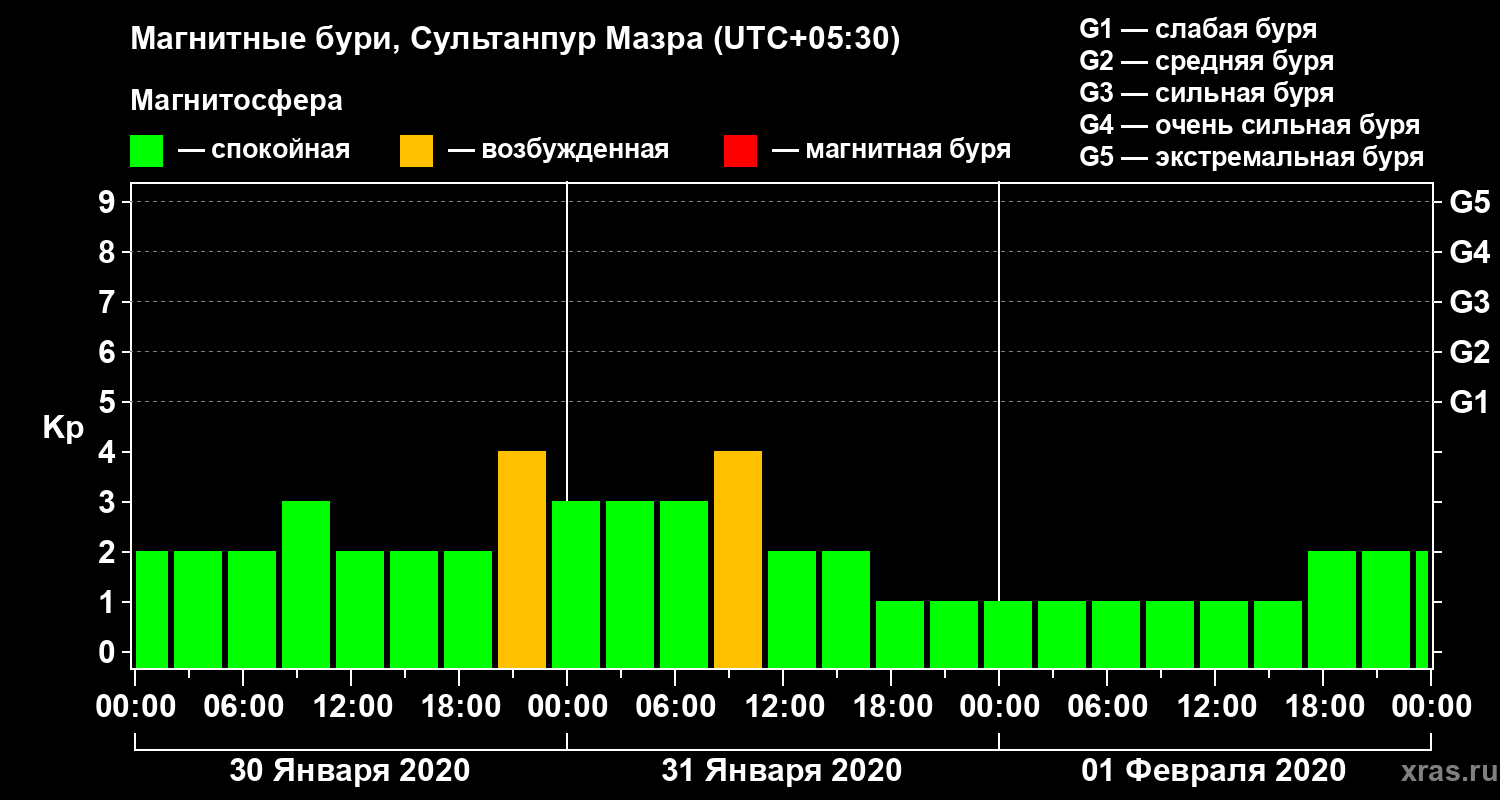Click the red 'магнитная буря' legend swatch

(740, 151)
